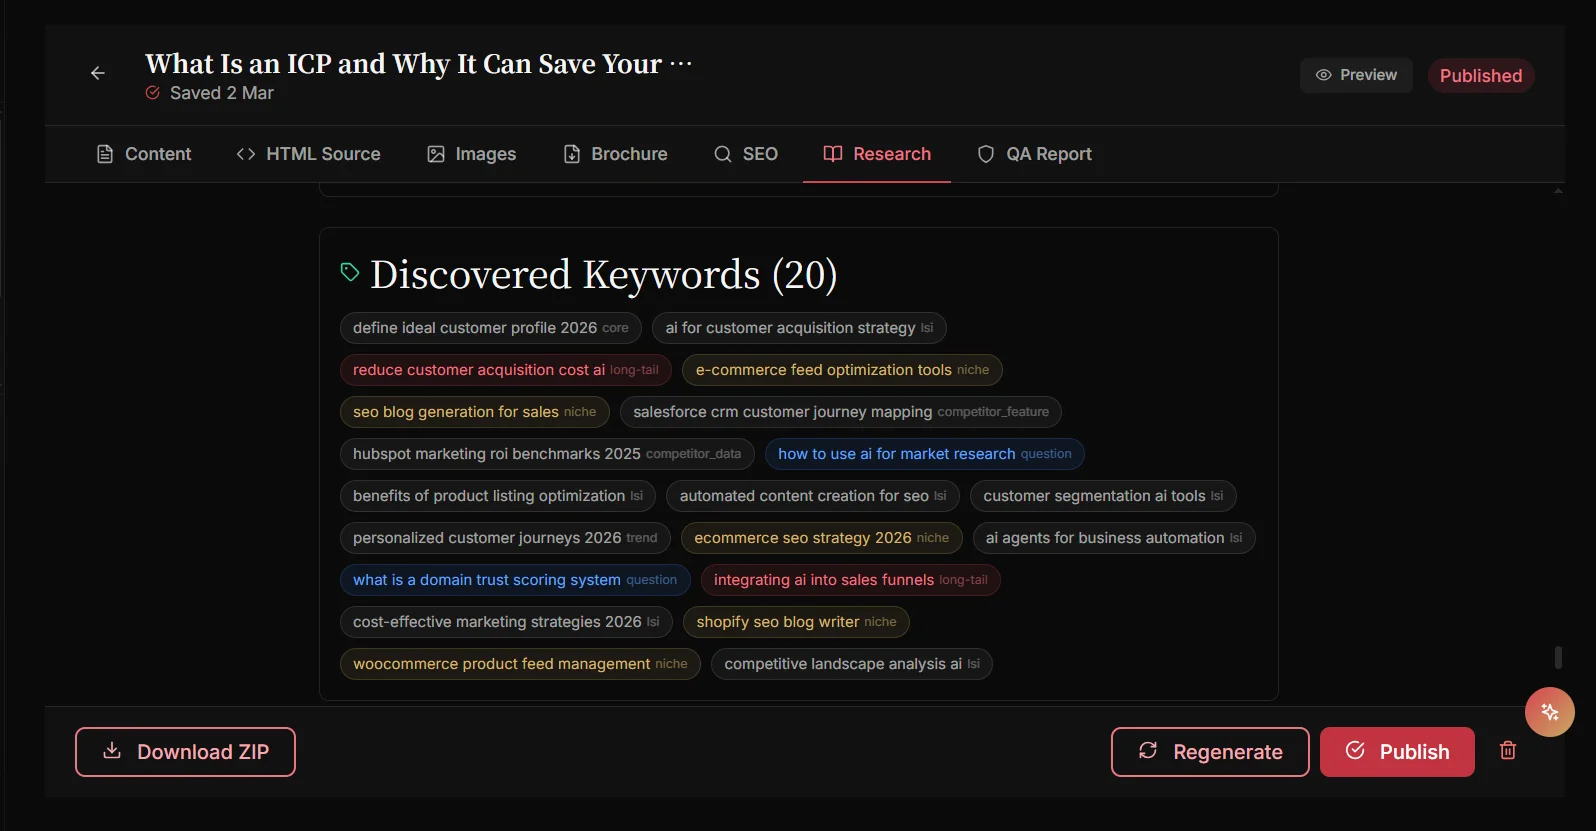Select 'customer segmentation ai tools' keyword
The image size is (1596, 831).
tap(1103, 496)
